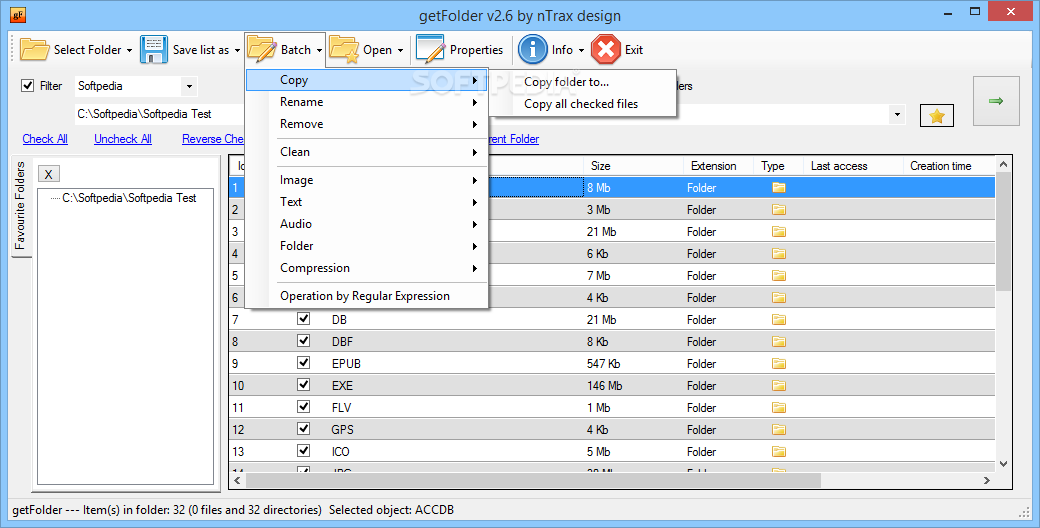Expand the Remove submenu

tap(367, 124)
